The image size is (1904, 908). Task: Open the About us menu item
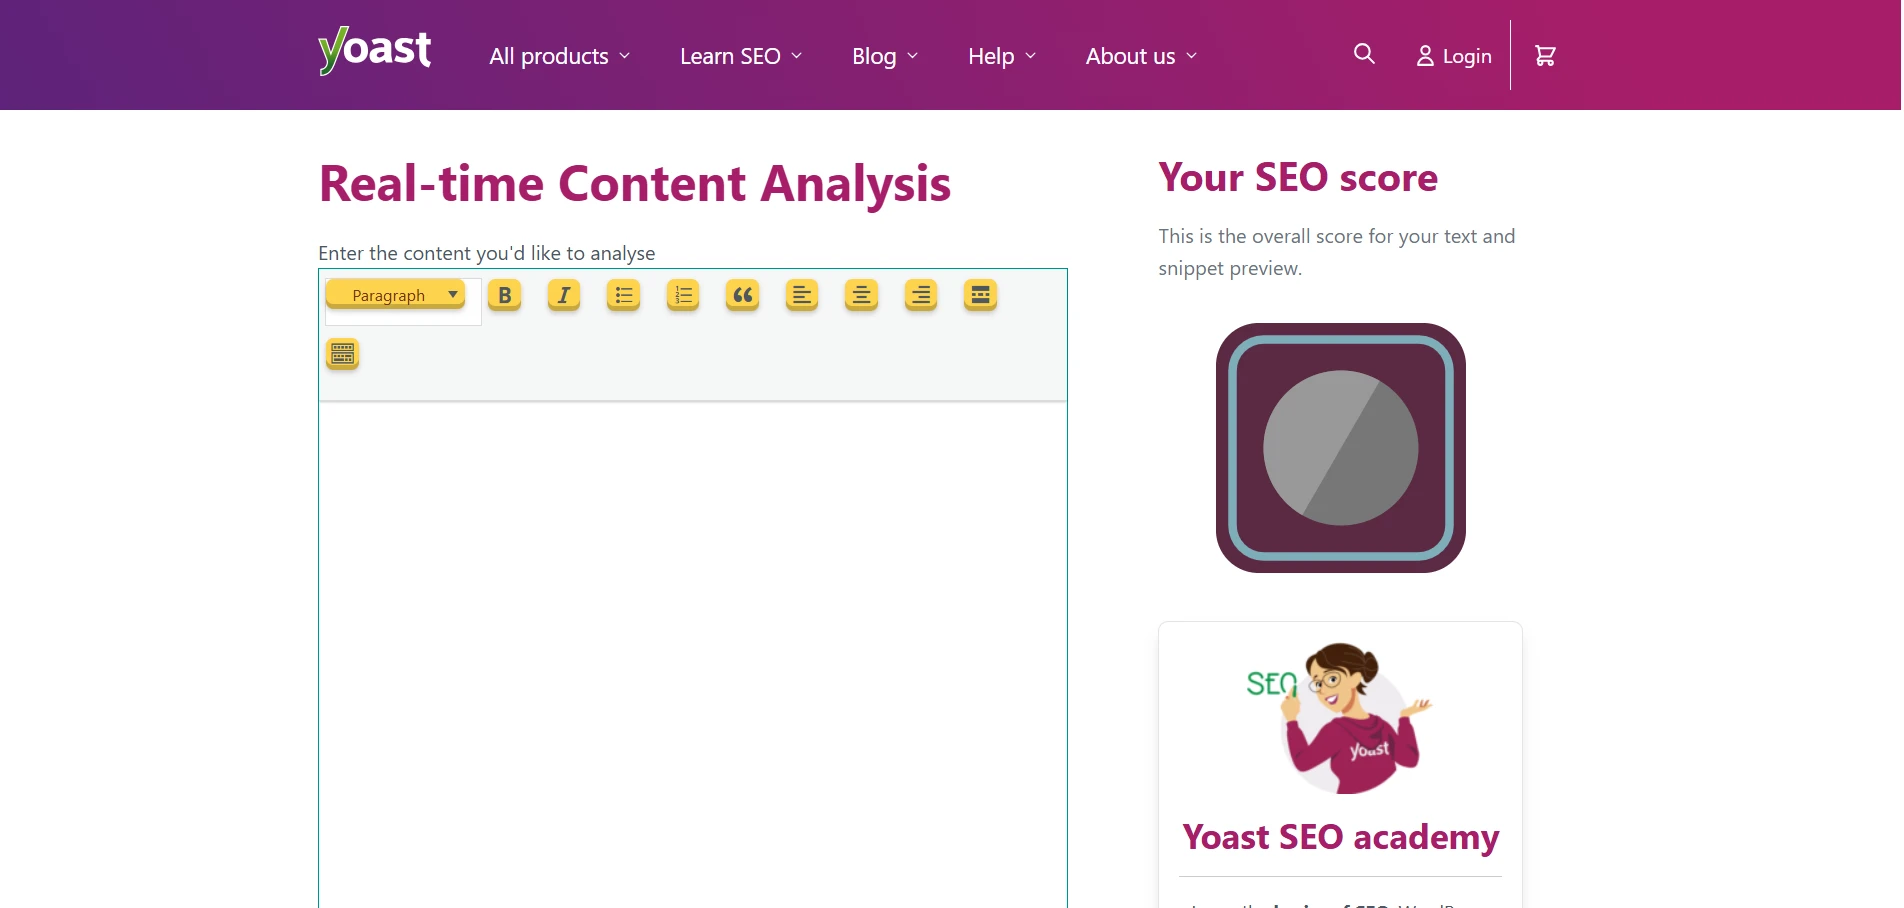1139,56
